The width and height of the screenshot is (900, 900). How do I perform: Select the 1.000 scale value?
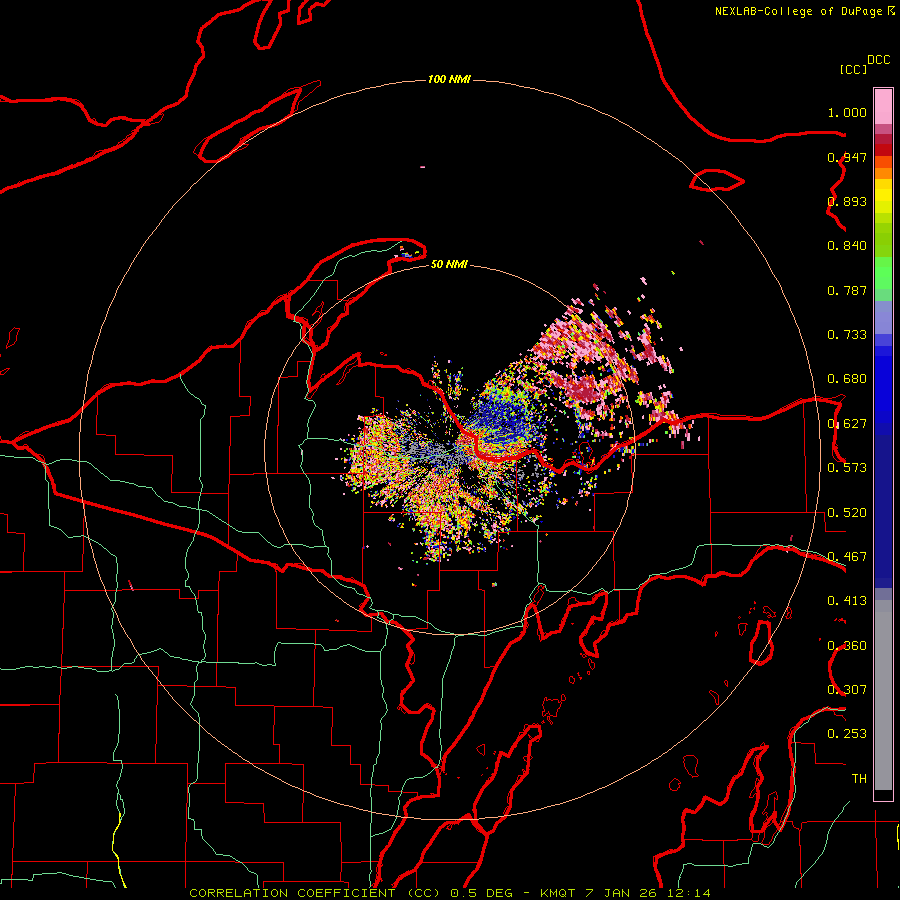point(847,112)
